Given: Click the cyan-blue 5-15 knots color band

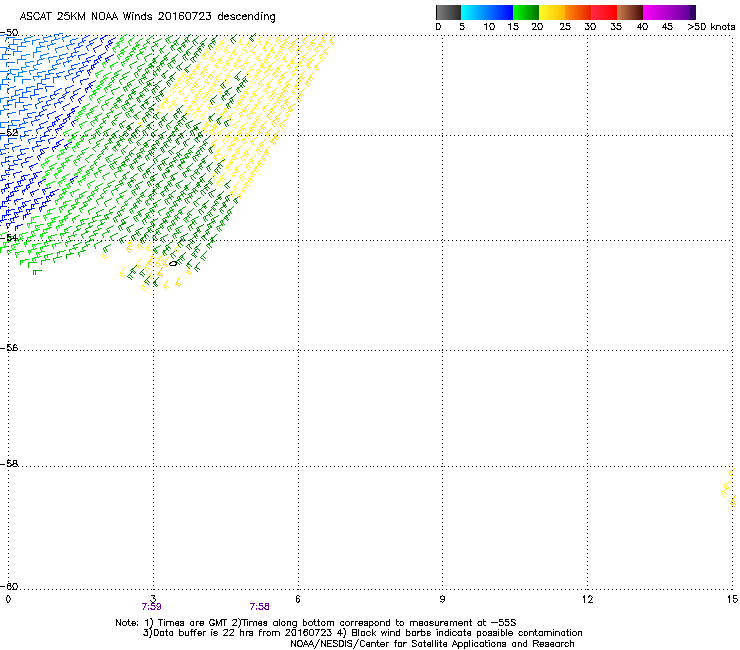Looking at the screenshot, I should click(487, 12).
